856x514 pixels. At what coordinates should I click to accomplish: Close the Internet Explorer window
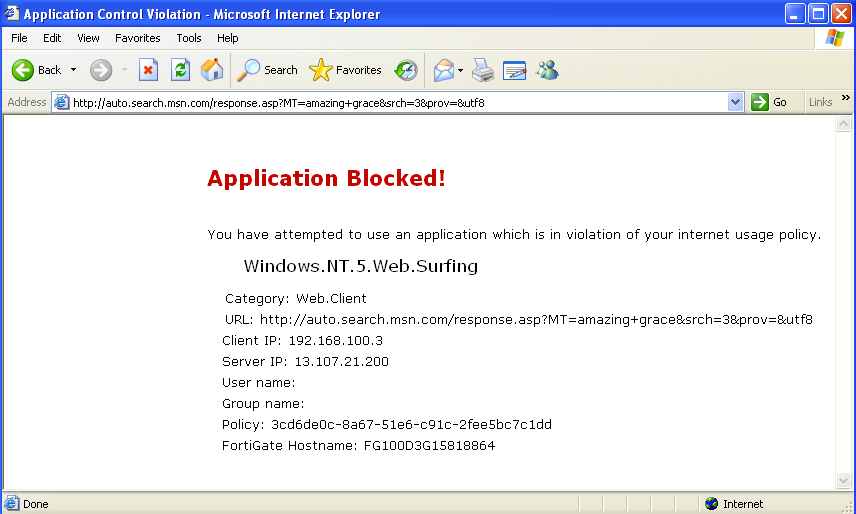pos(841,13)
